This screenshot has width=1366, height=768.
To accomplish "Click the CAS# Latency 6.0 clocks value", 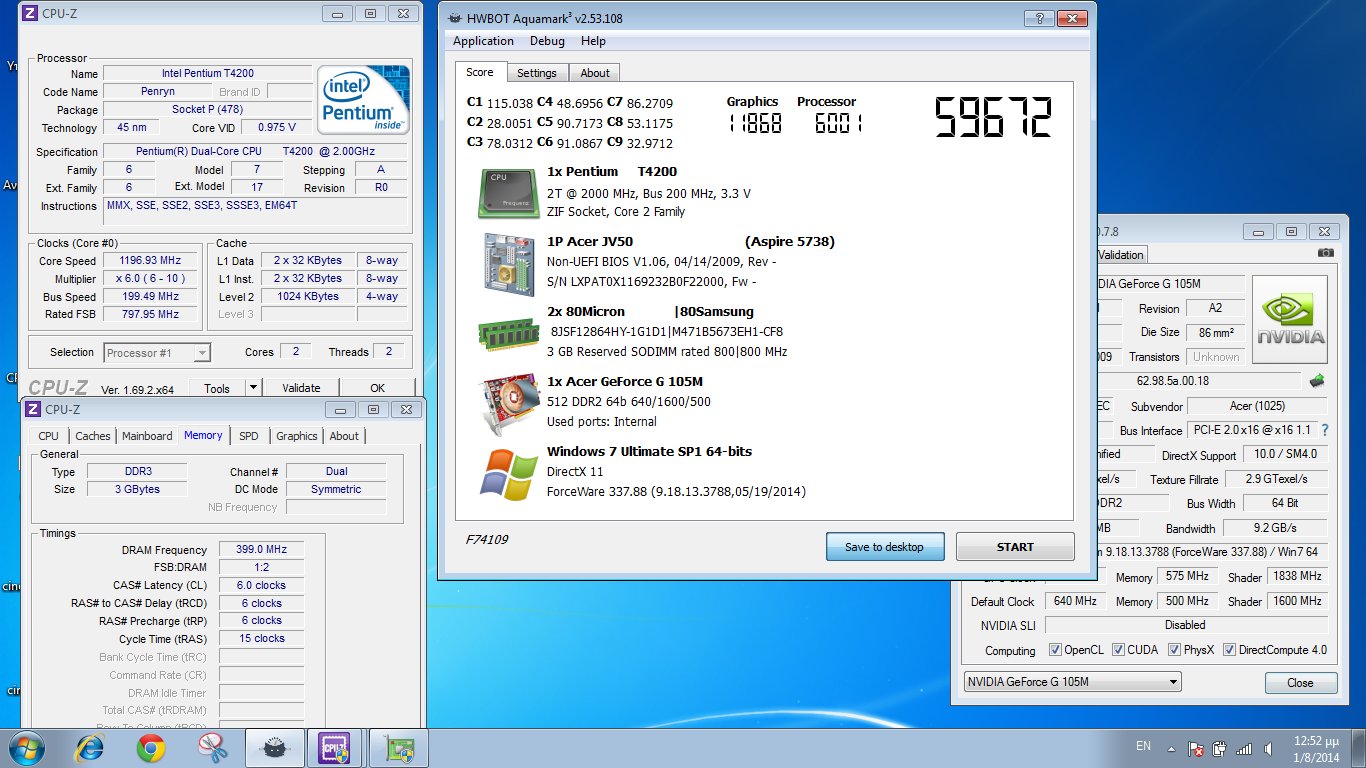I will click(261, 585).
